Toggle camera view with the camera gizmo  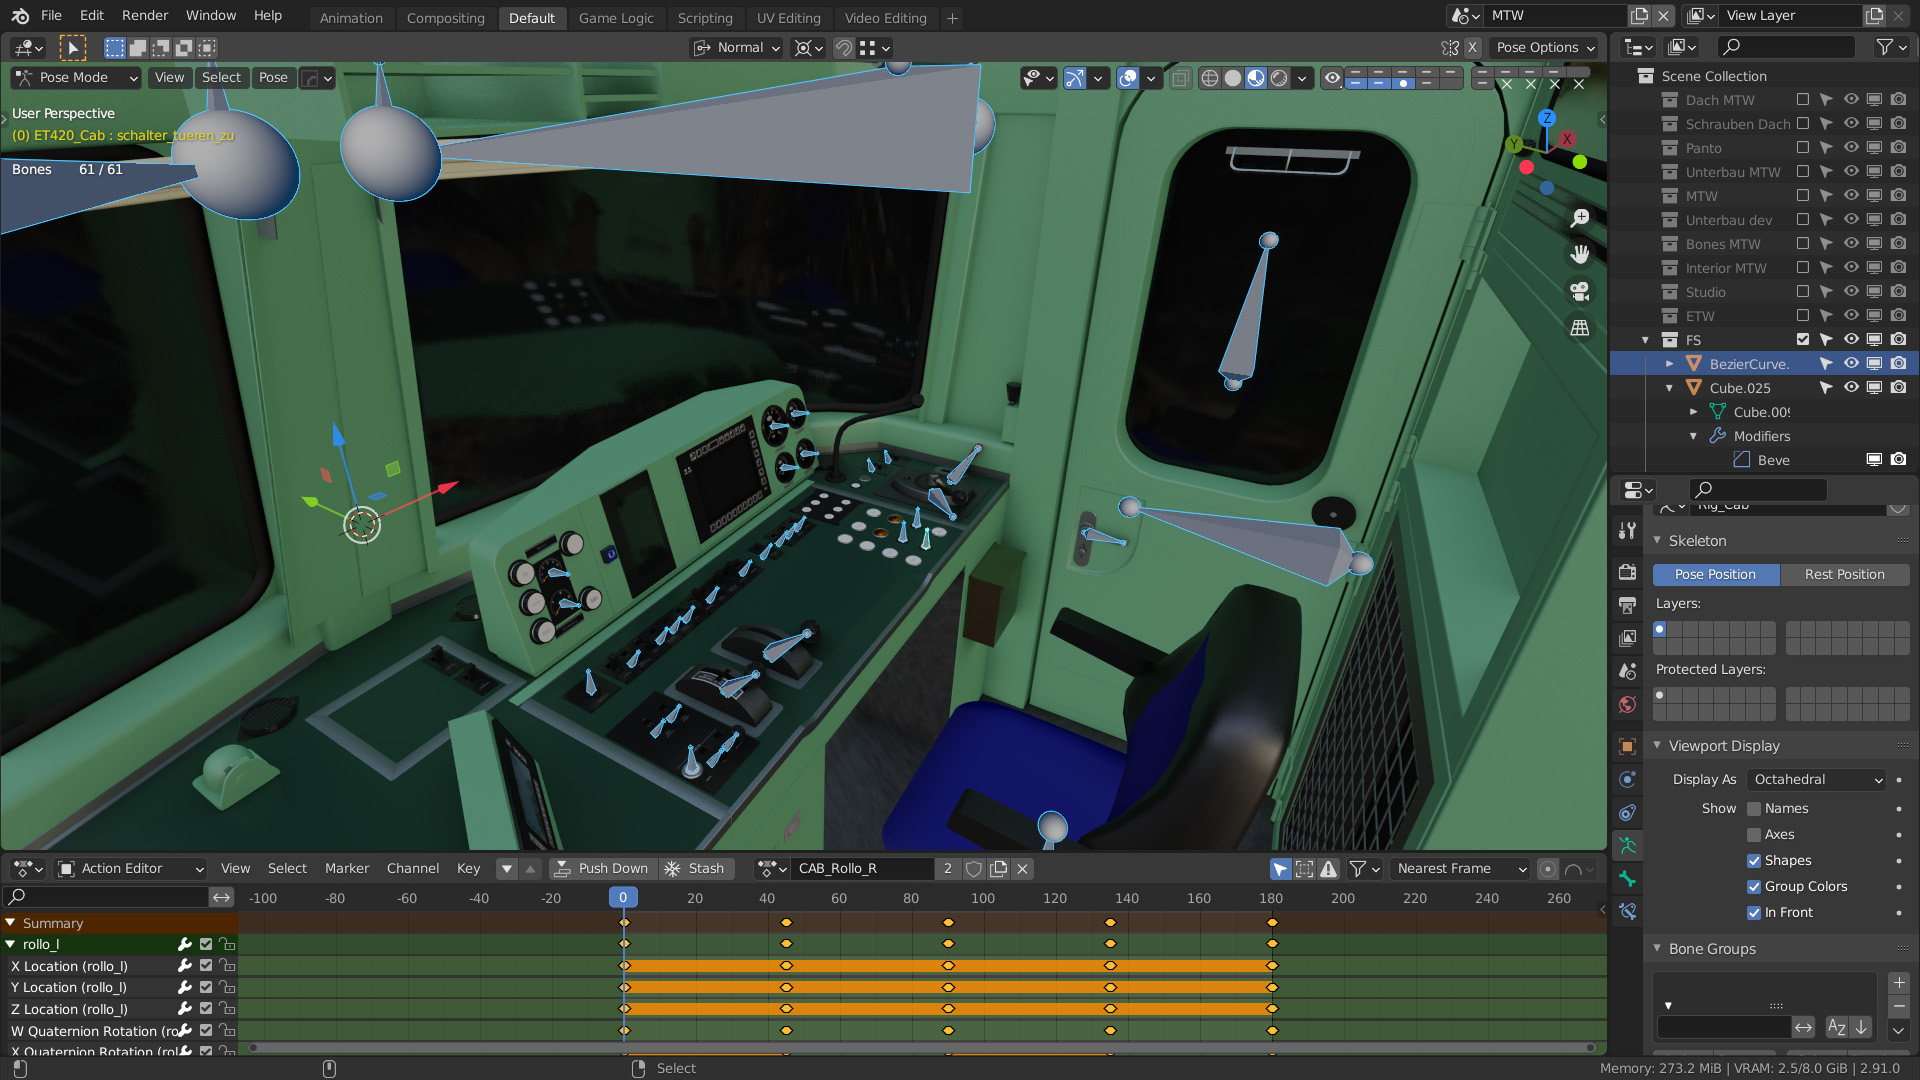[1580, 291]
